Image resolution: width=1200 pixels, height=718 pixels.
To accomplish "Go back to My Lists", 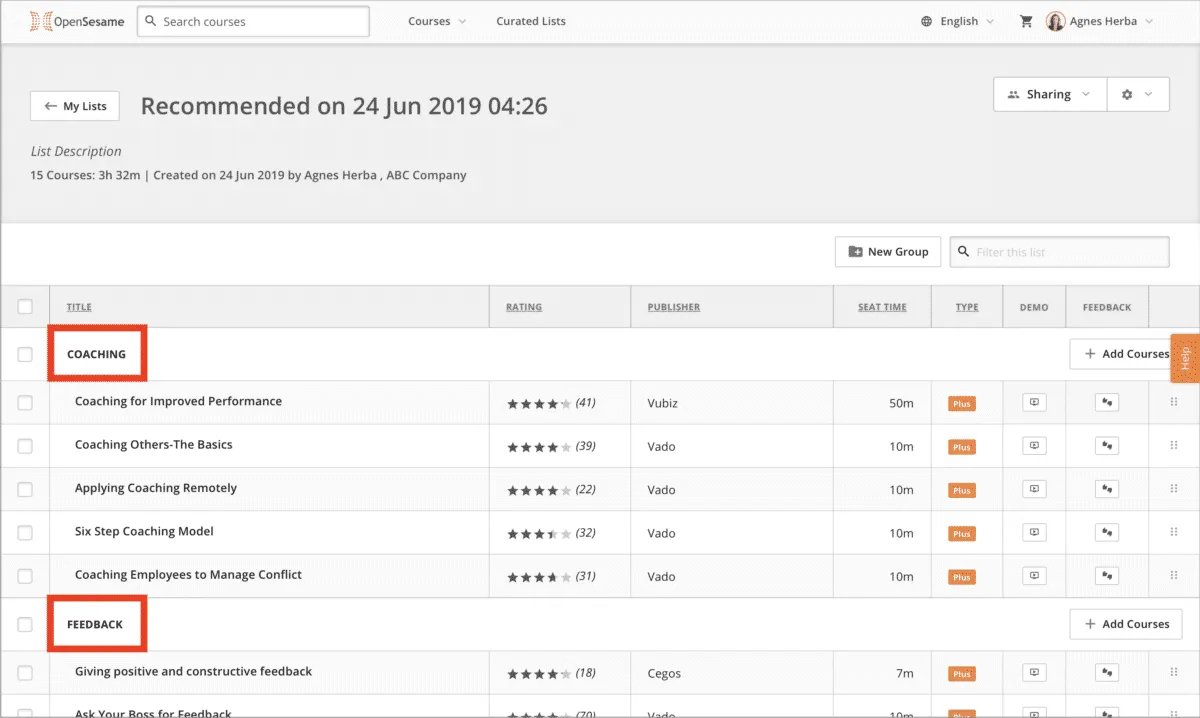I will click(75, 106).
